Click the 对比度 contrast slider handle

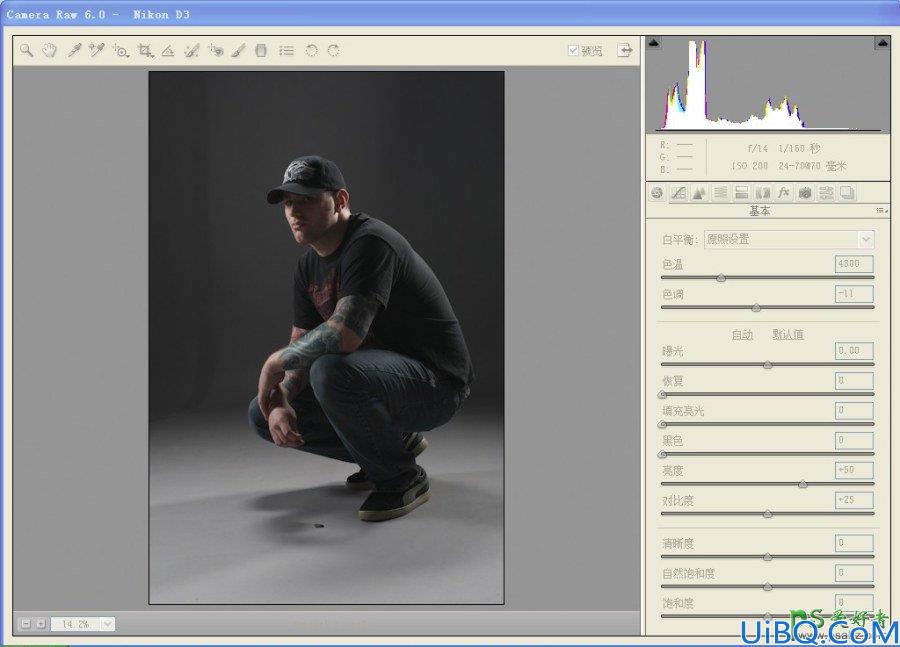768,514
